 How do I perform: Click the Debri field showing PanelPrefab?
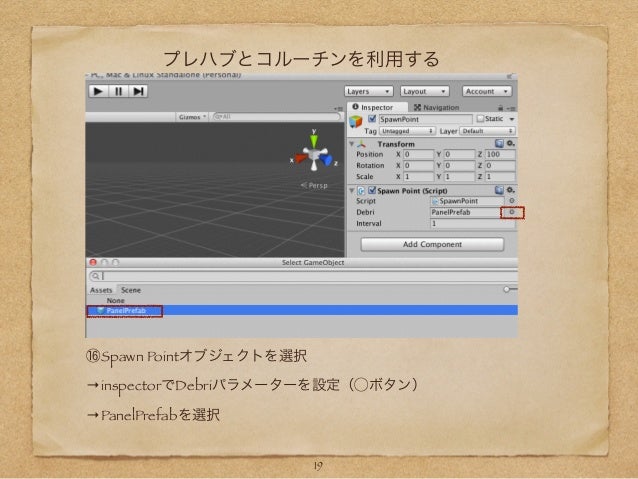pos(465,212)
